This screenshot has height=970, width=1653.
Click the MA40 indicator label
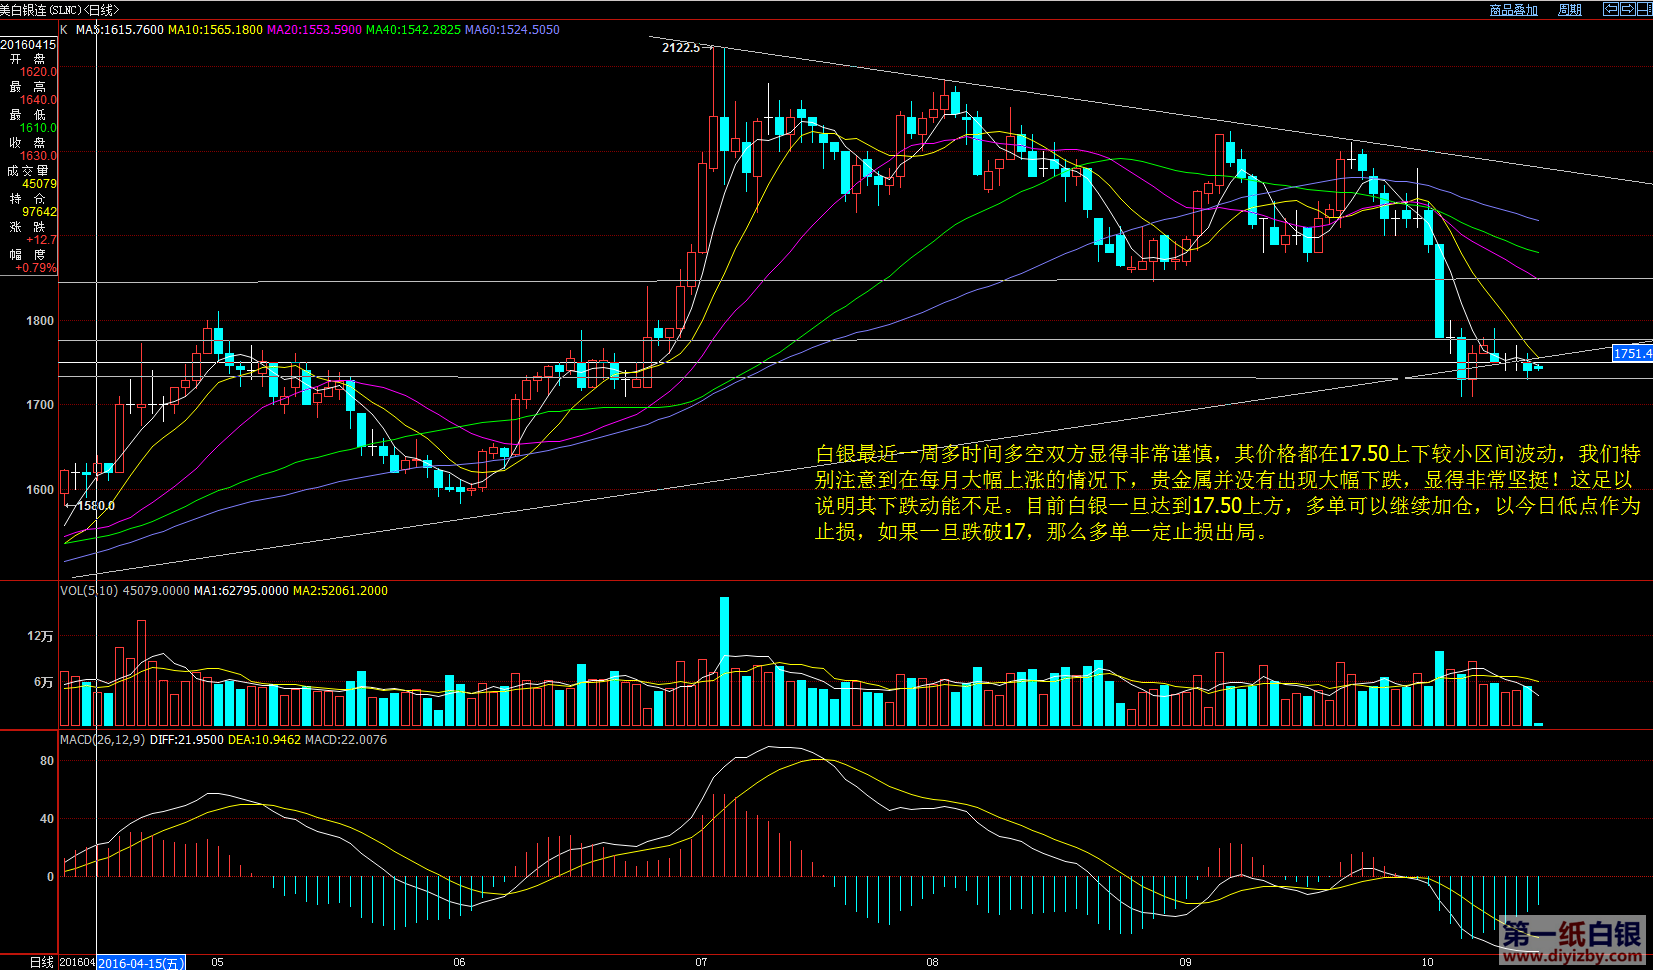[413, 30]
